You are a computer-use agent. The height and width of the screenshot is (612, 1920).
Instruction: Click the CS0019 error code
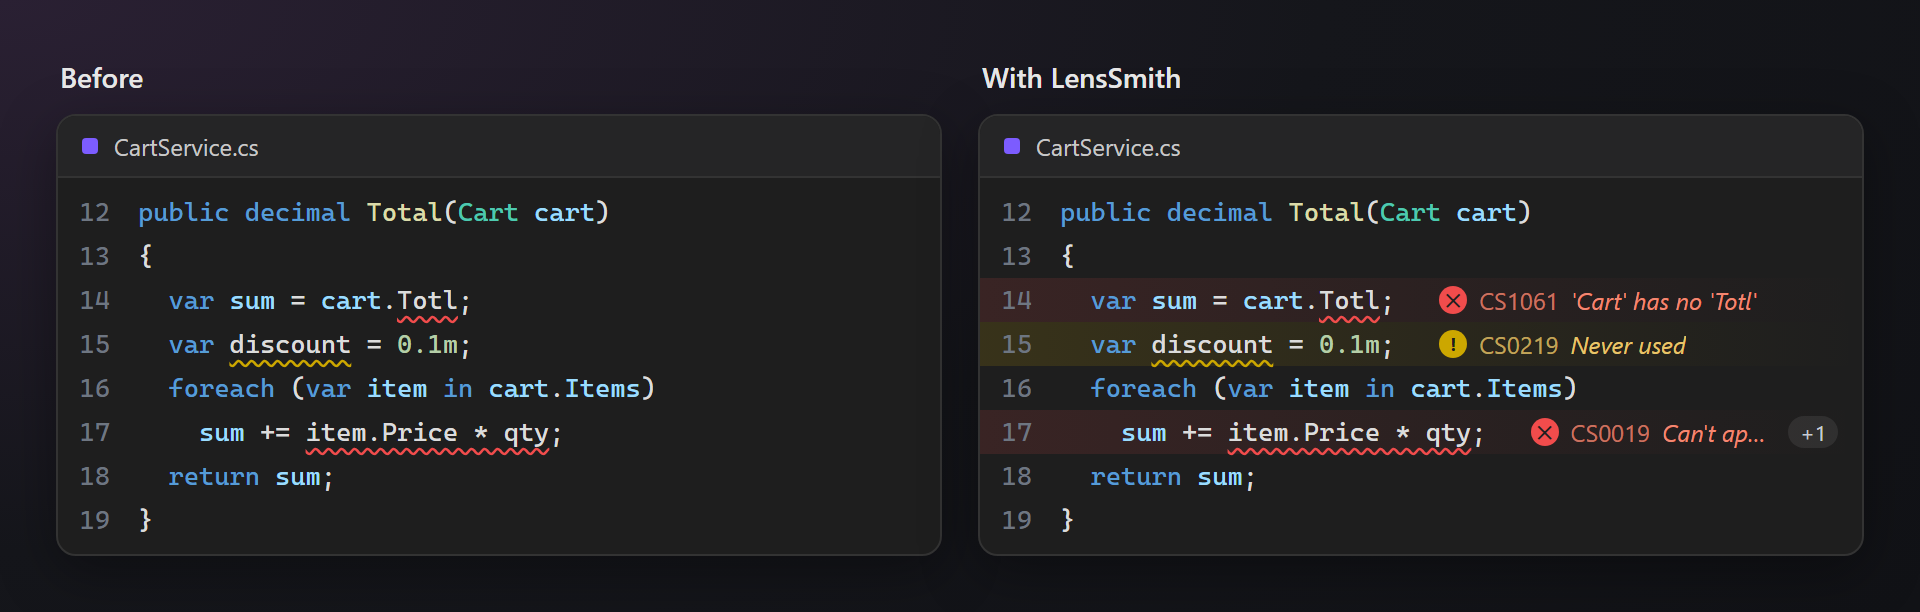1610,434
